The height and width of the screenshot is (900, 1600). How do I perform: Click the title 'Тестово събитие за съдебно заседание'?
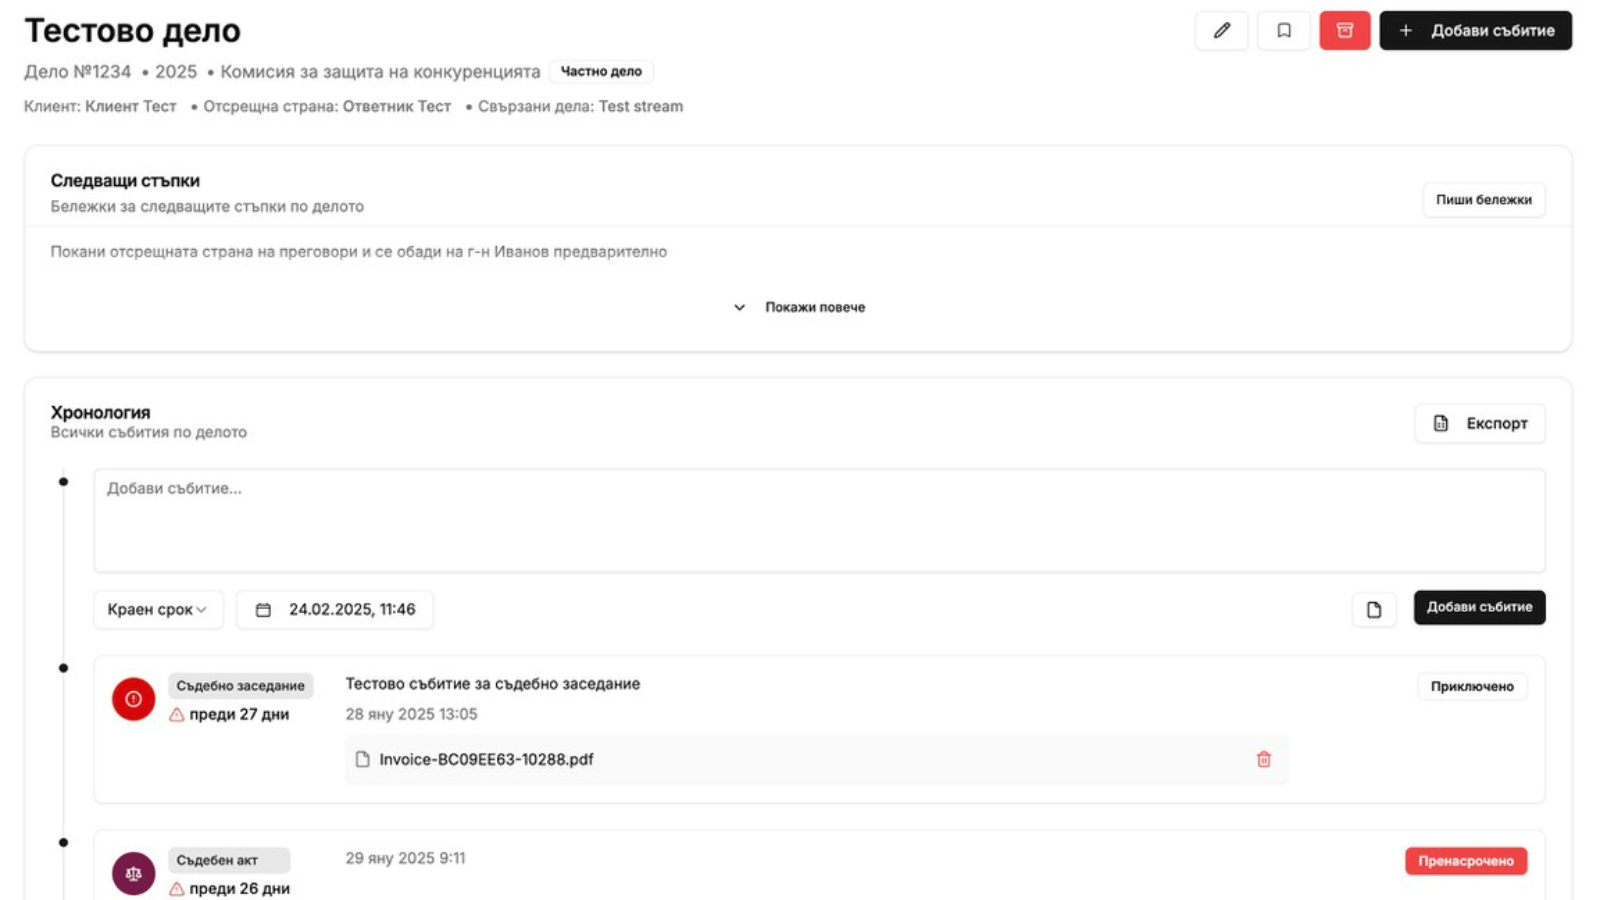click(493, 684)
